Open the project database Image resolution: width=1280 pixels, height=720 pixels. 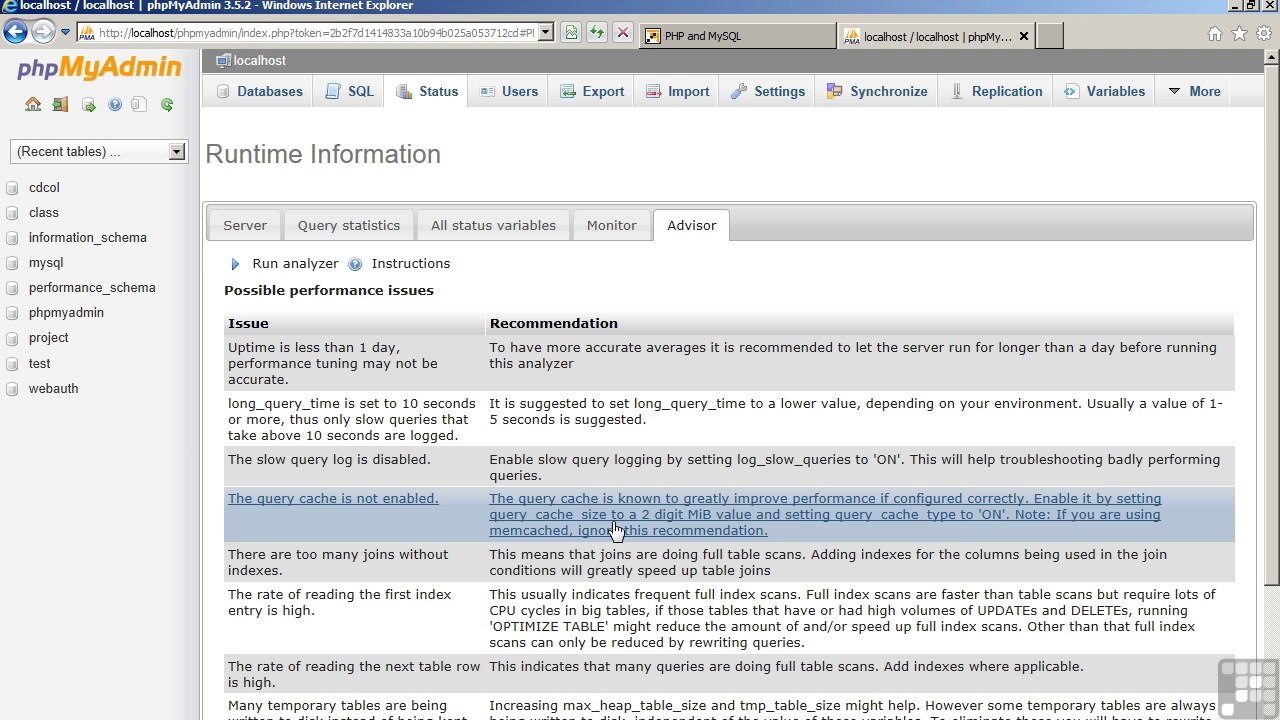pos(48,337)
